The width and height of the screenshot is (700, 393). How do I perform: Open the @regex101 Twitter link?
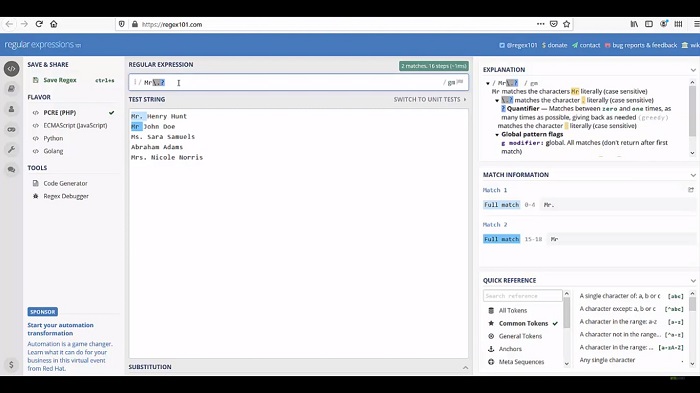coord(518,45)
